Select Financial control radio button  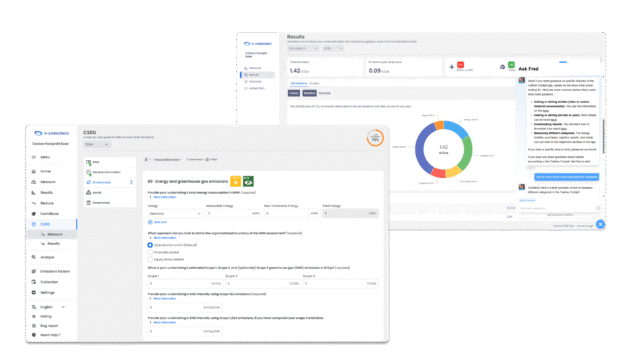click(x=150, y=253)
